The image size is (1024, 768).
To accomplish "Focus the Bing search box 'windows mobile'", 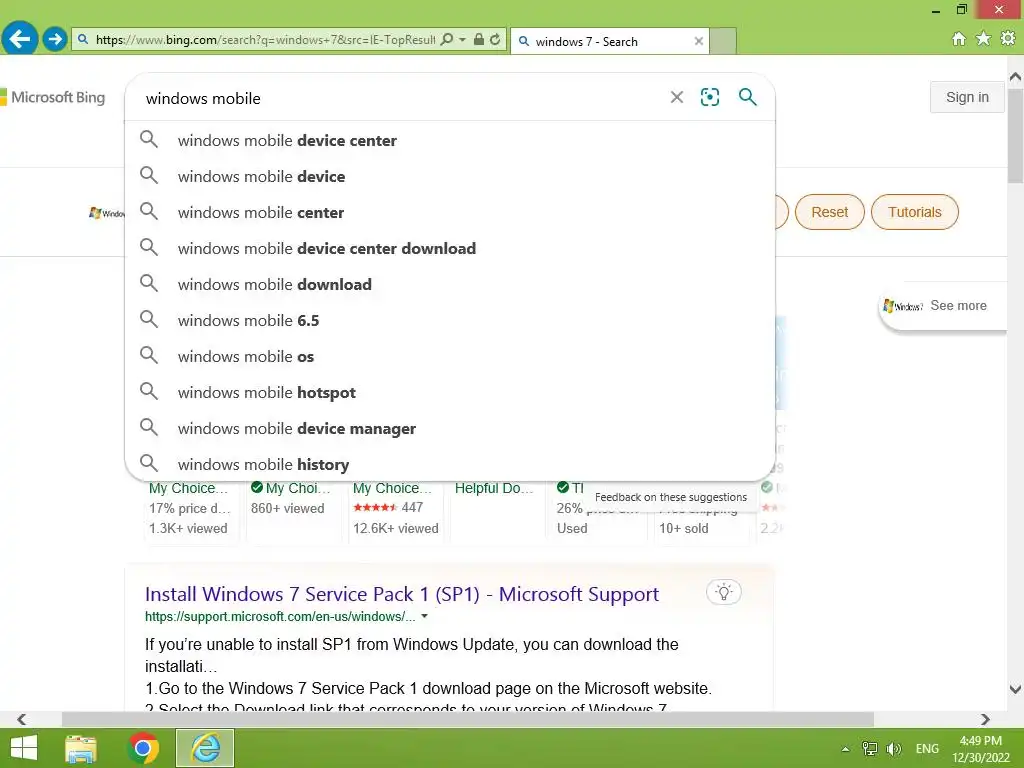I will (398, 98).
